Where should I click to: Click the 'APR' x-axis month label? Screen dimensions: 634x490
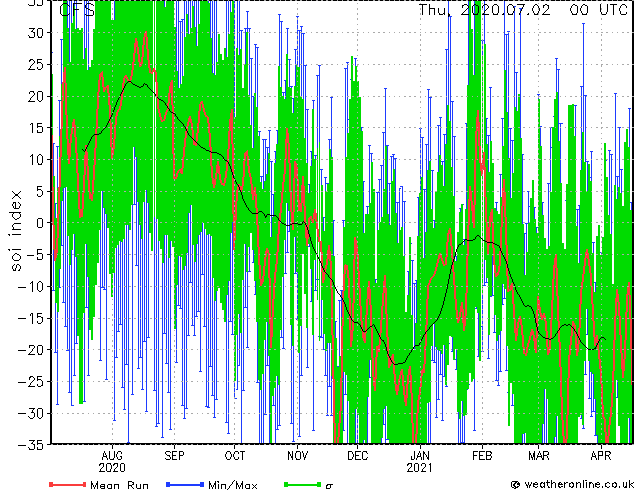click(x=600, y=456)
